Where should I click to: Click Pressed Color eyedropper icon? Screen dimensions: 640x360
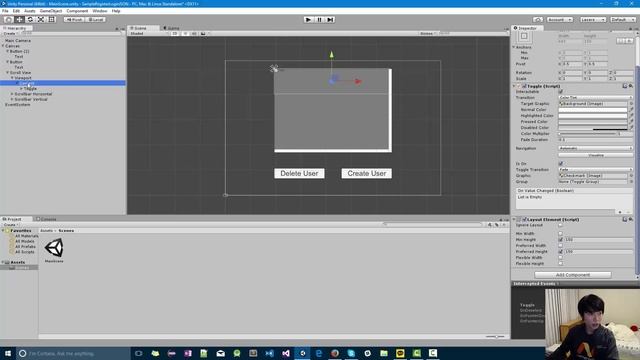coord(631,122)
